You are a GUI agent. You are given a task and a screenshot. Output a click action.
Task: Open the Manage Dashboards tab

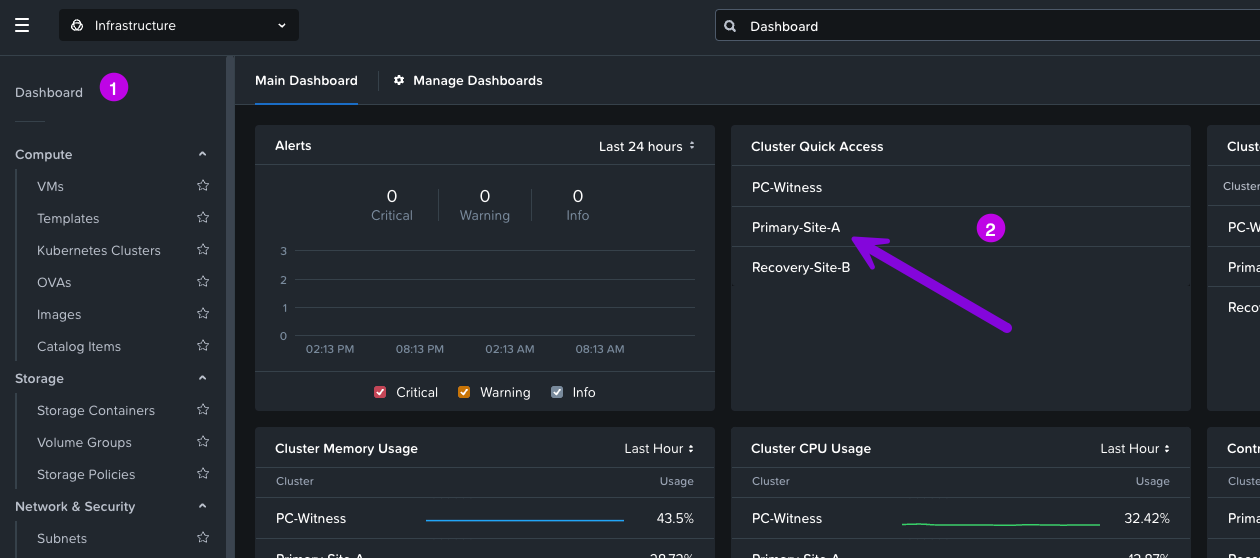pos(468,80)
